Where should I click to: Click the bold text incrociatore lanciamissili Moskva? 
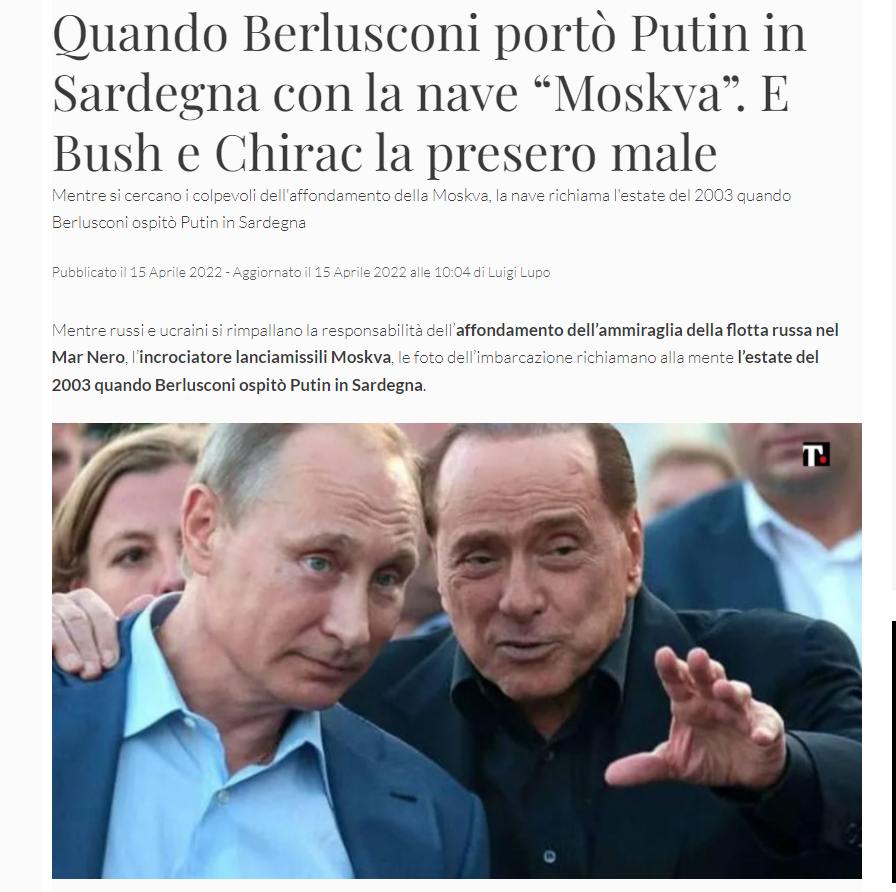pos(265,357)
